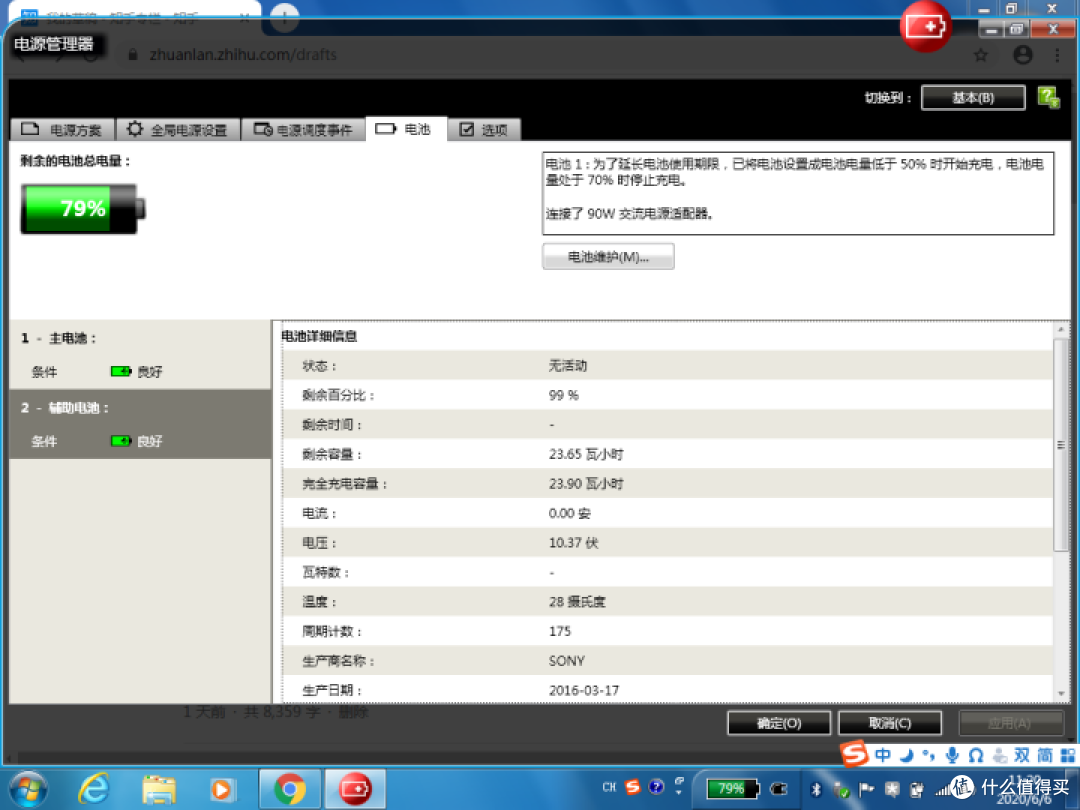Screen dimensions: 1080x810
Task: Click the safely remove hardware tray icon
Action: [841, 789]
